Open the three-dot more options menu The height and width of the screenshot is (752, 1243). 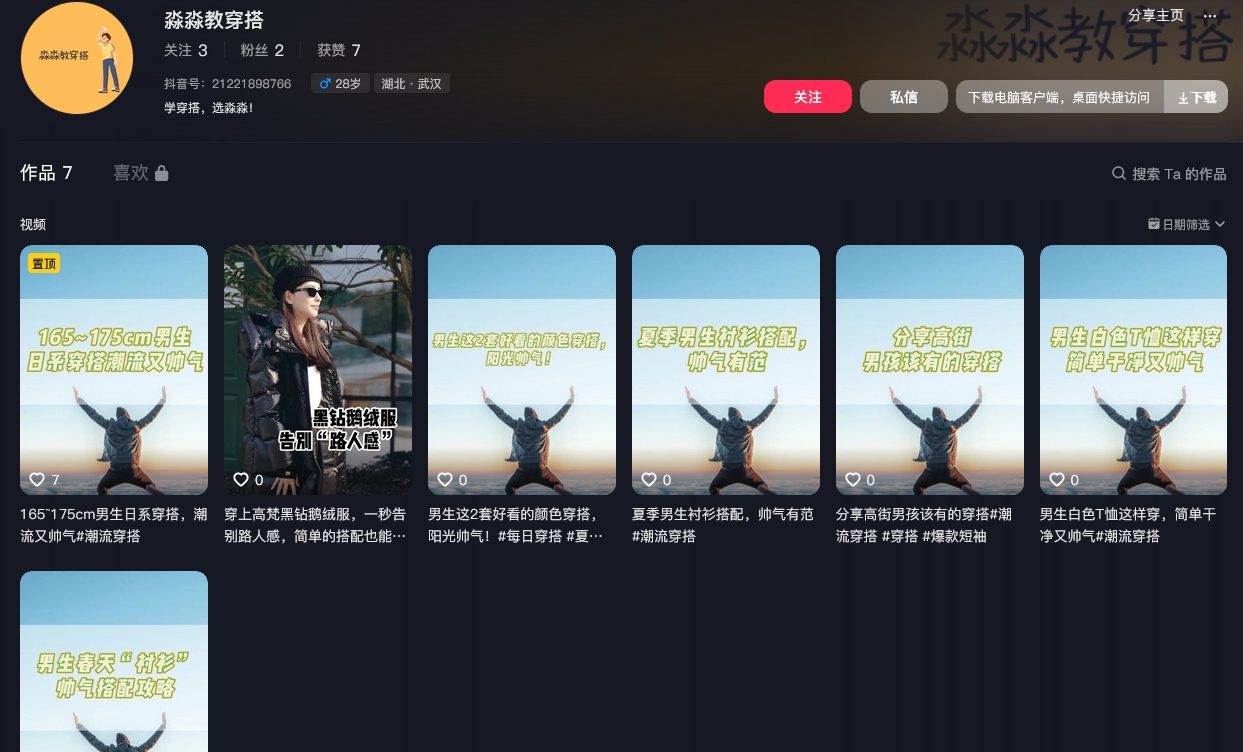tap(1210, 16)
